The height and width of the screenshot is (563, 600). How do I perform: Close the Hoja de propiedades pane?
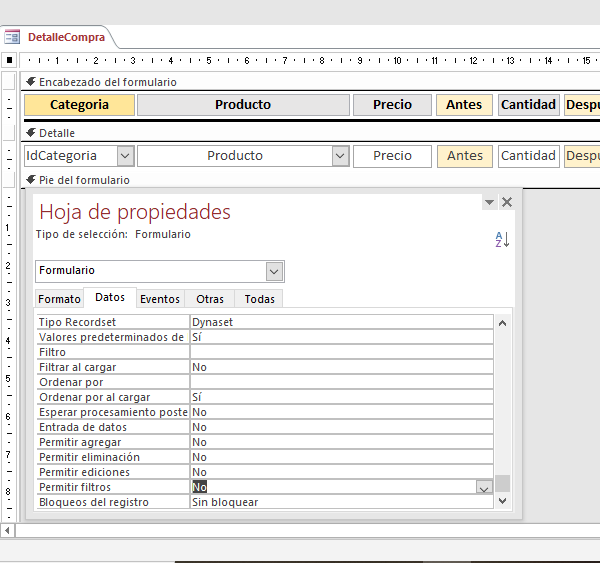507,202
